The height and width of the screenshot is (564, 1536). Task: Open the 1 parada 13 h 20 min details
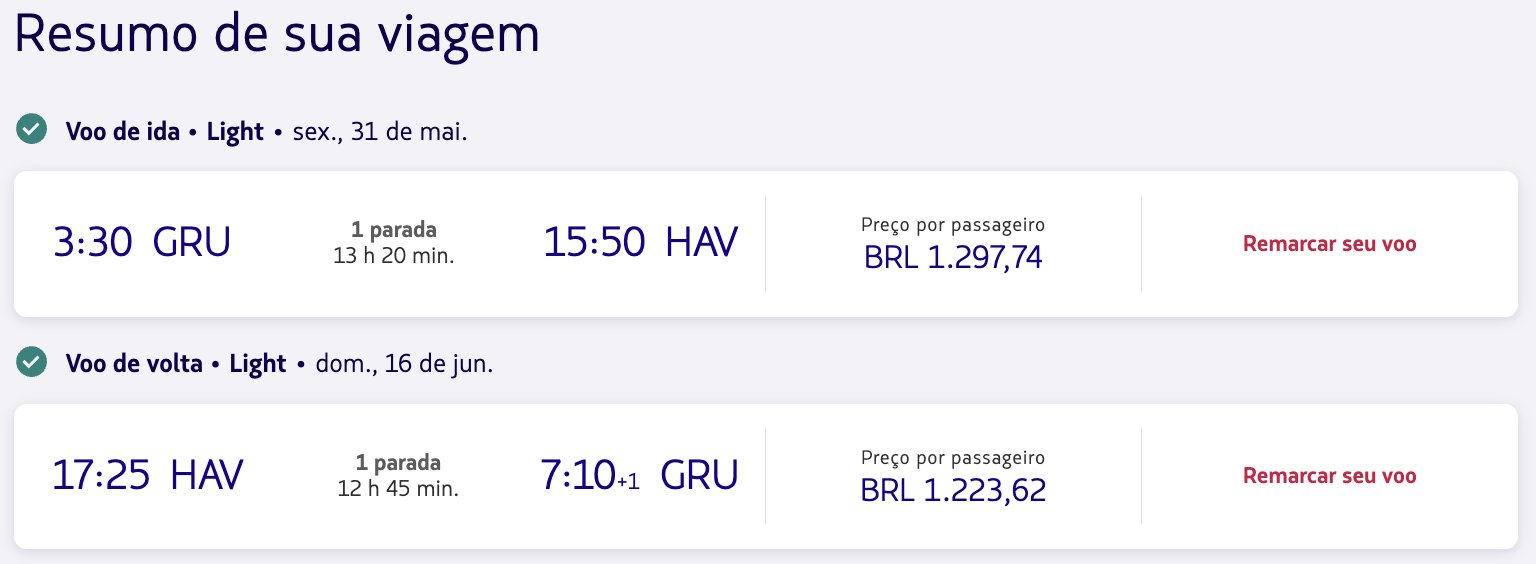(394, 243)
